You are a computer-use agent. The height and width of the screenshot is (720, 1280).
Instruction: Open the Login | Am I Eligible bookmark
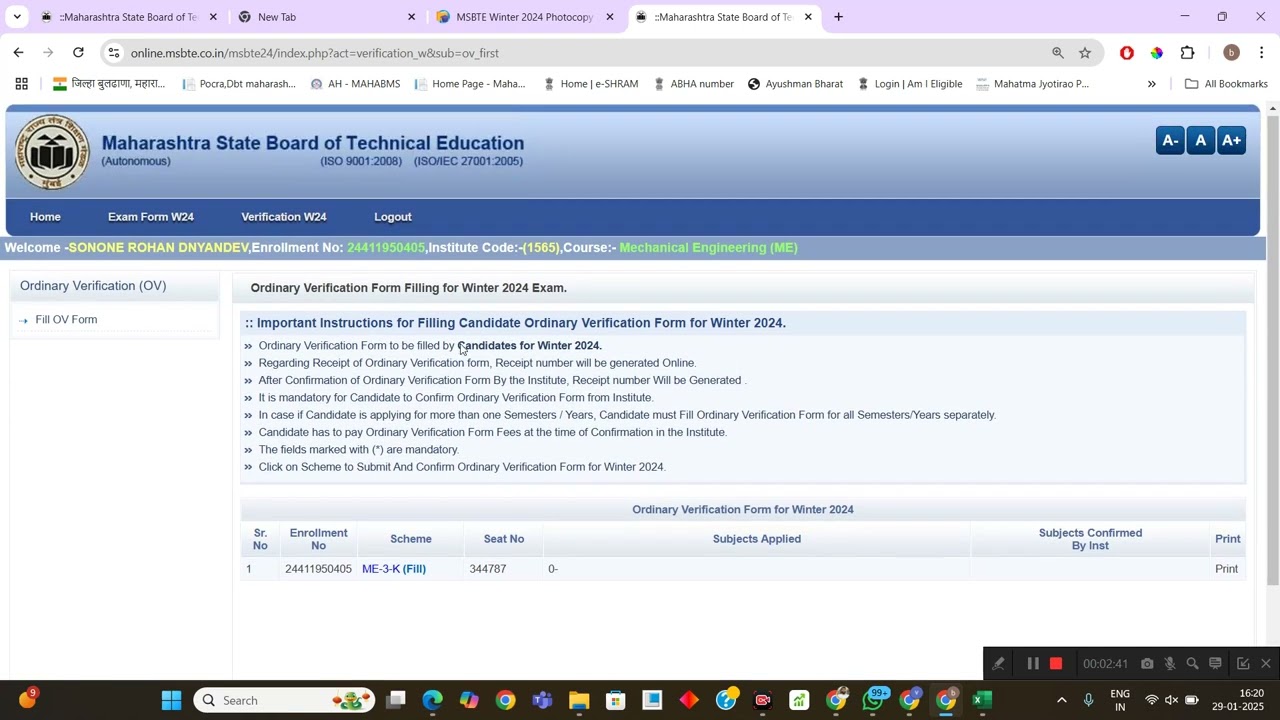tap(909, 84)
